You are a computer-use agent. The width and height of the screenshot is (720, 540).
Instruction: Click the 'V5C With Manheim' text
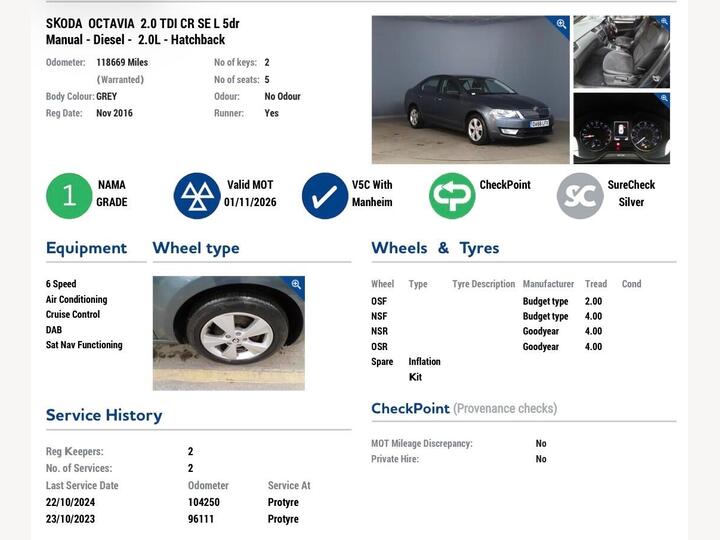(x=372, y=193)
